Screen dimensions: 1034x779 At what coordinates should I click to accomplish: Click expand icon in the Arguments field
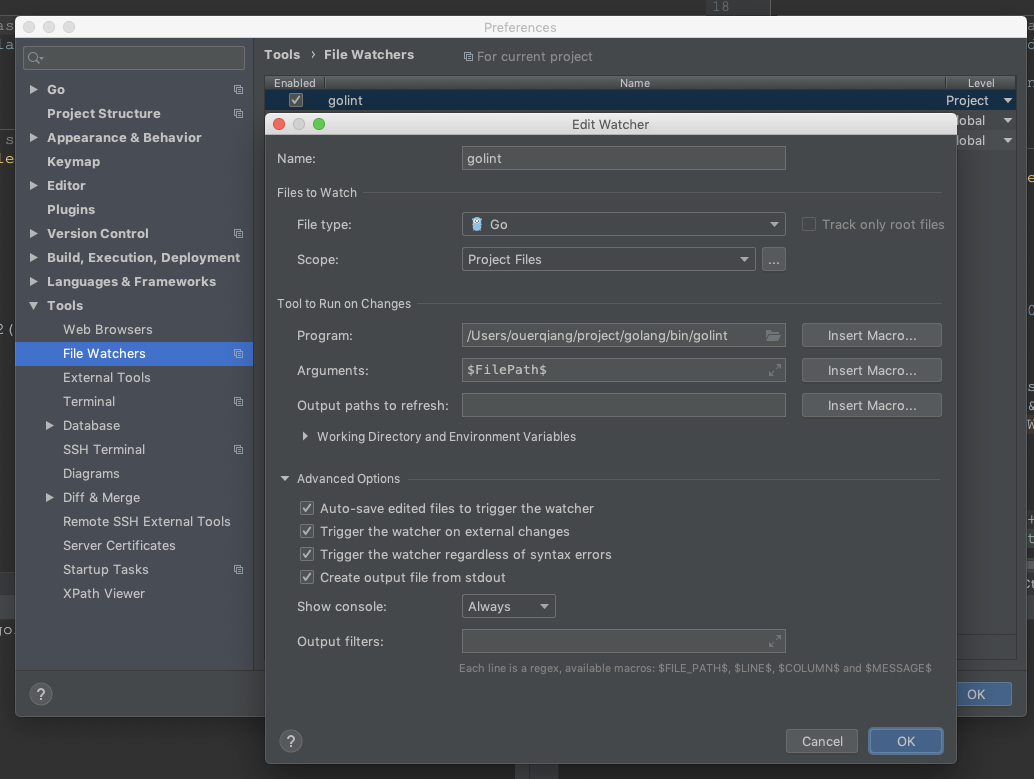(775, 370)
